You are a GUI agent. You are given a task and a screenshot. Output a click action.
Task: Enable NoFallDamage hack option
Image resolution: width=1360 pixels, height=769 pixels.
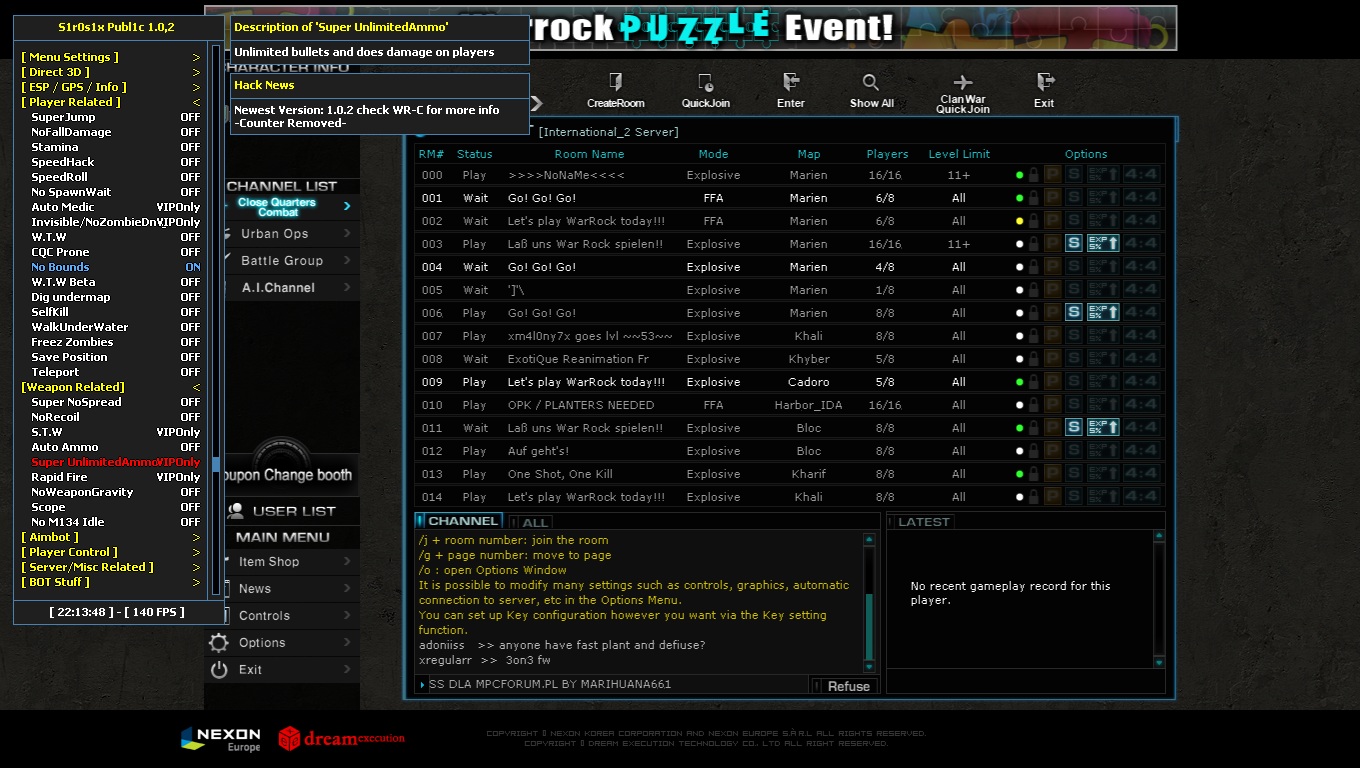(115, 132)
